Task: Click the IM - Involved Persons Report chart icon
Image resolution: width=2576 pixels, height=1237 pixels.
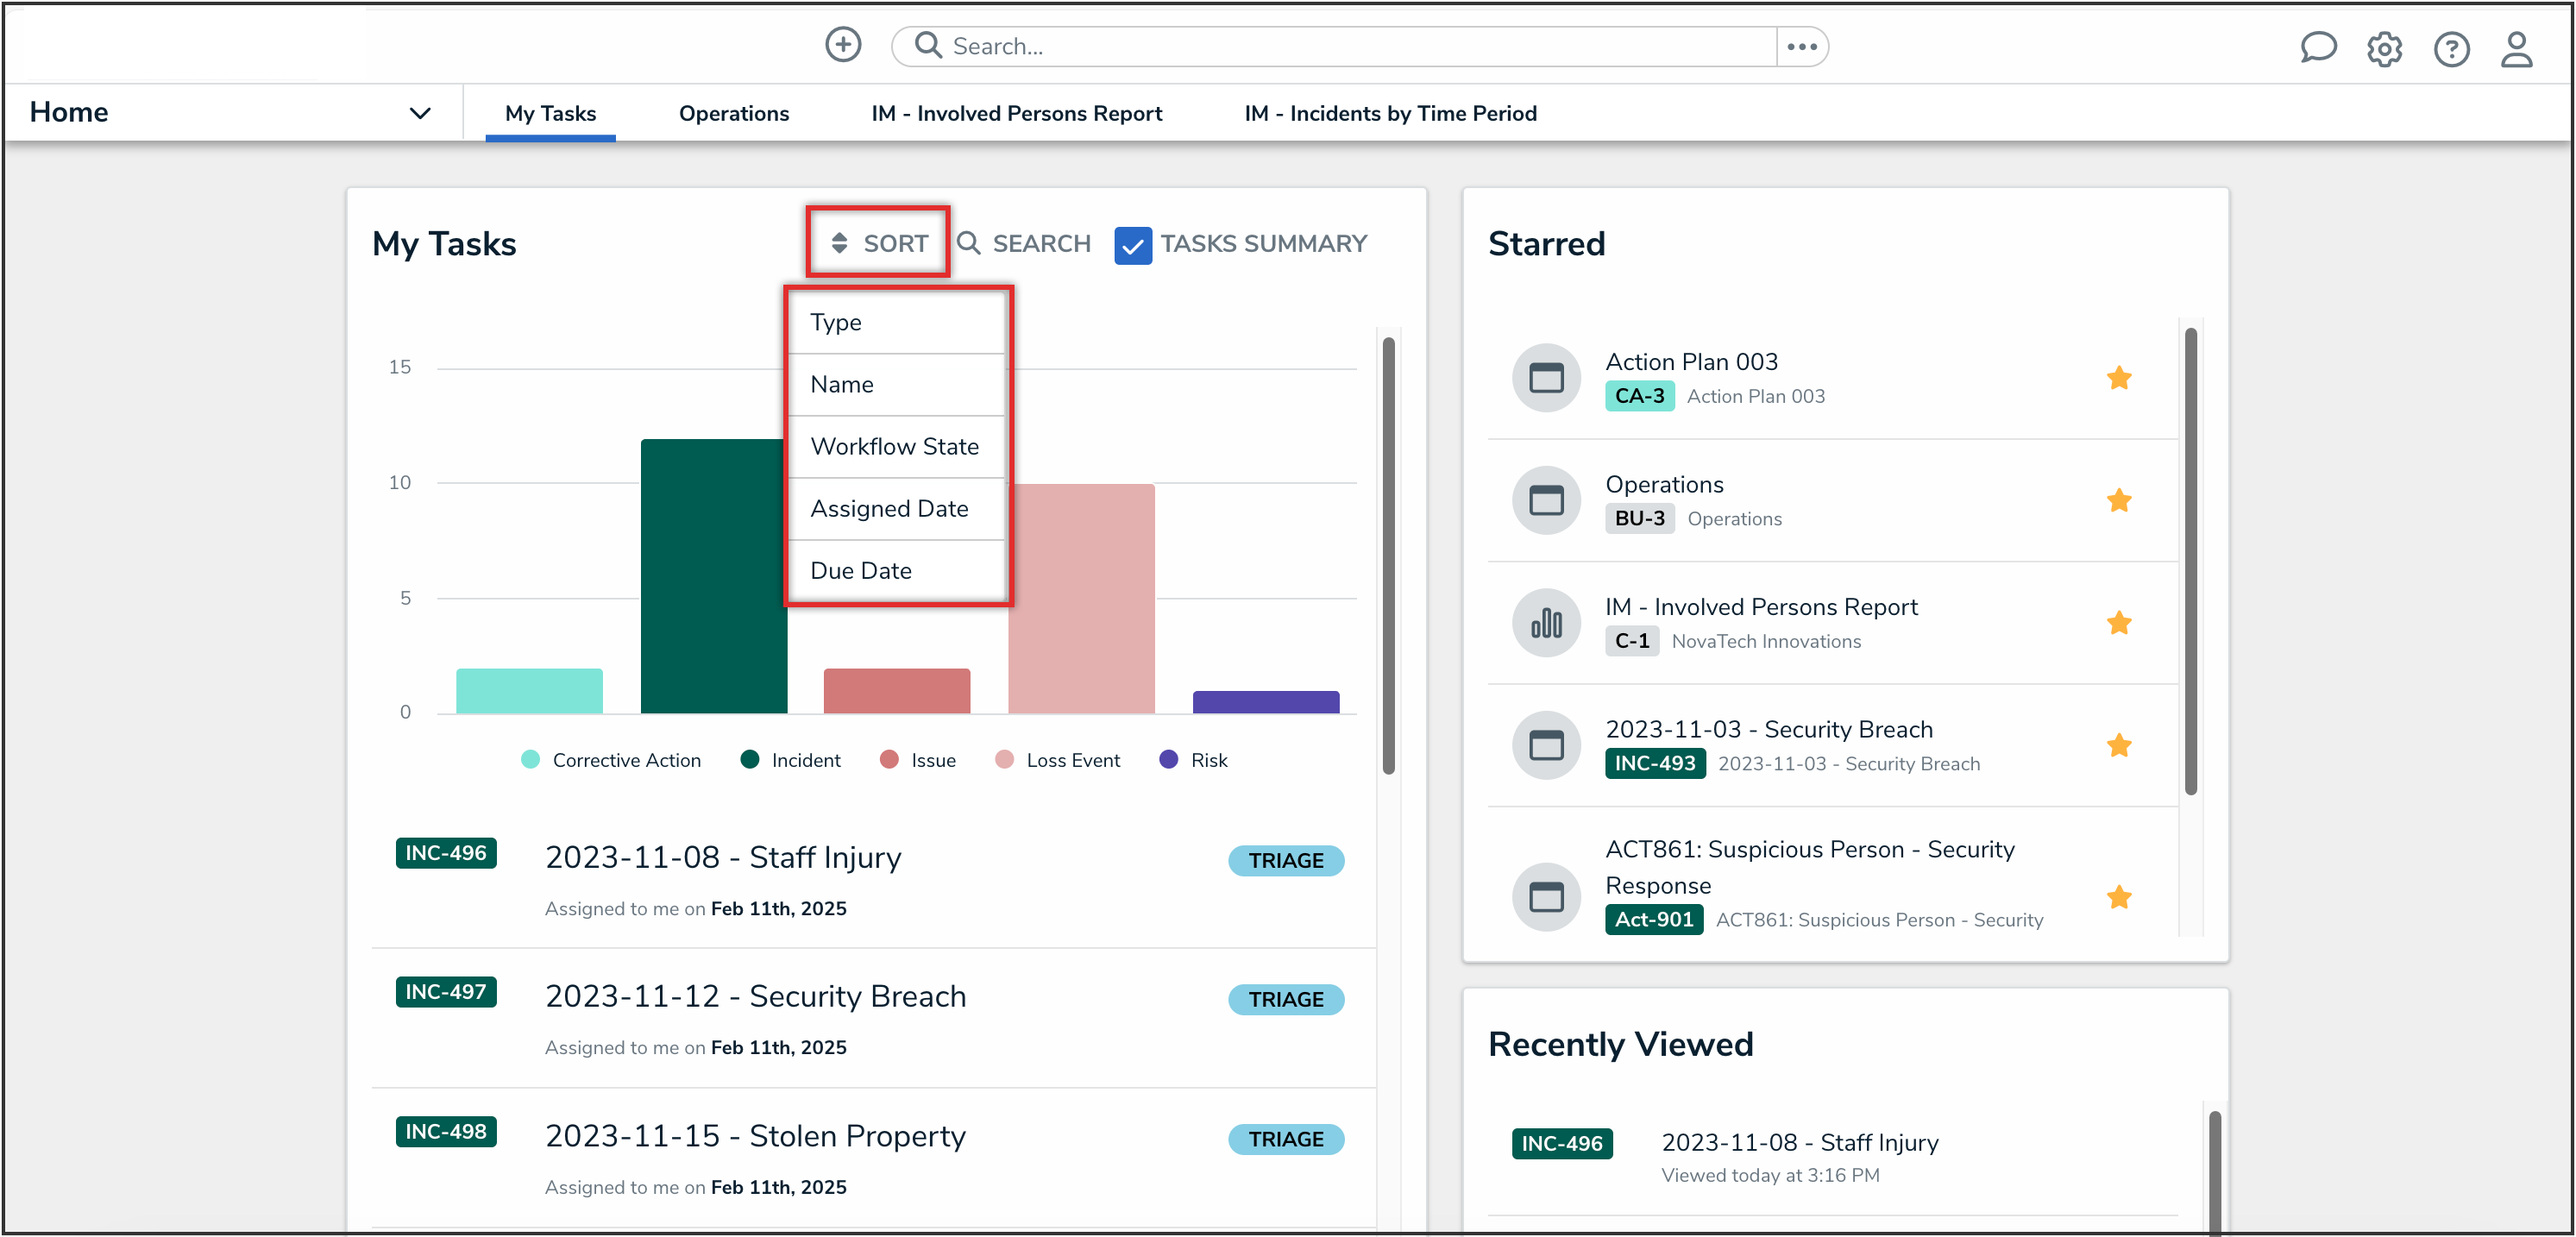Action: 1545,622
